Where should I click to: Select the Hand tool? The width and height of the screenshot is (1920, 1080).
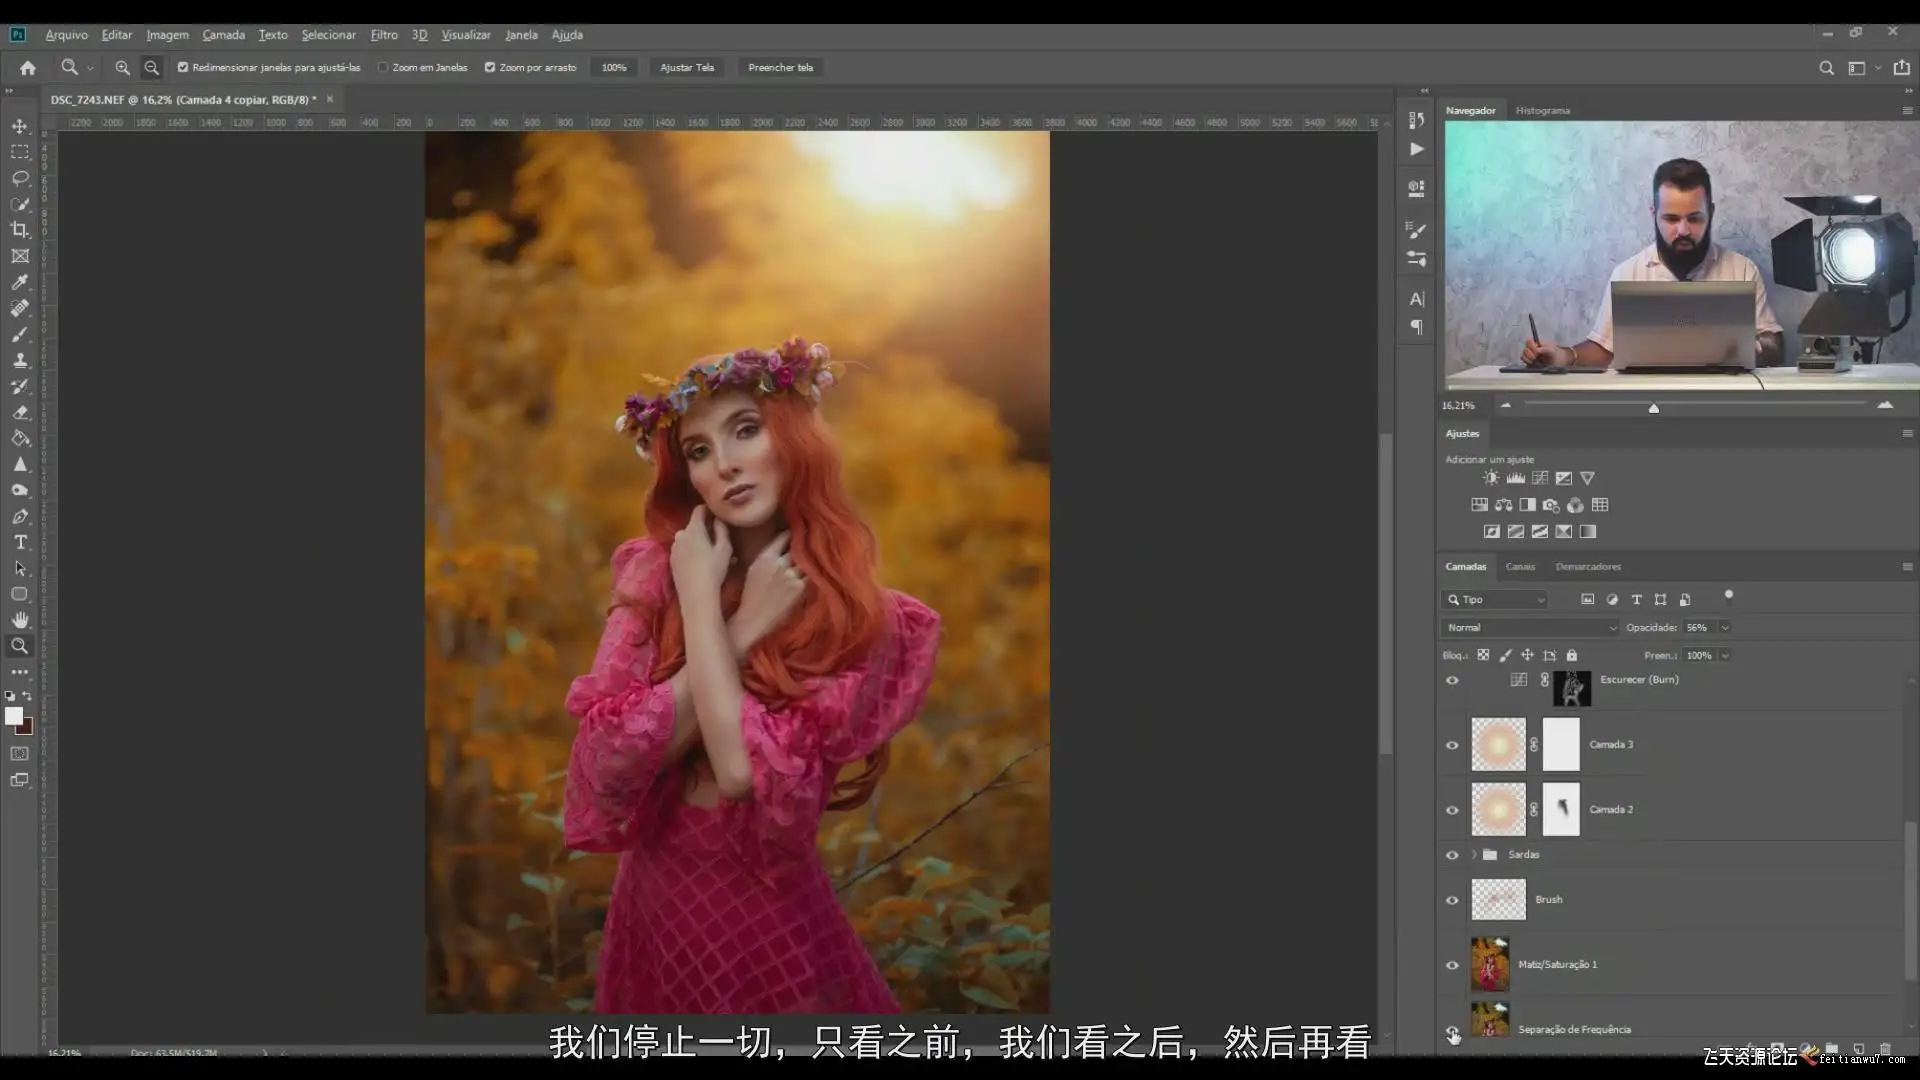click(20, 620)
